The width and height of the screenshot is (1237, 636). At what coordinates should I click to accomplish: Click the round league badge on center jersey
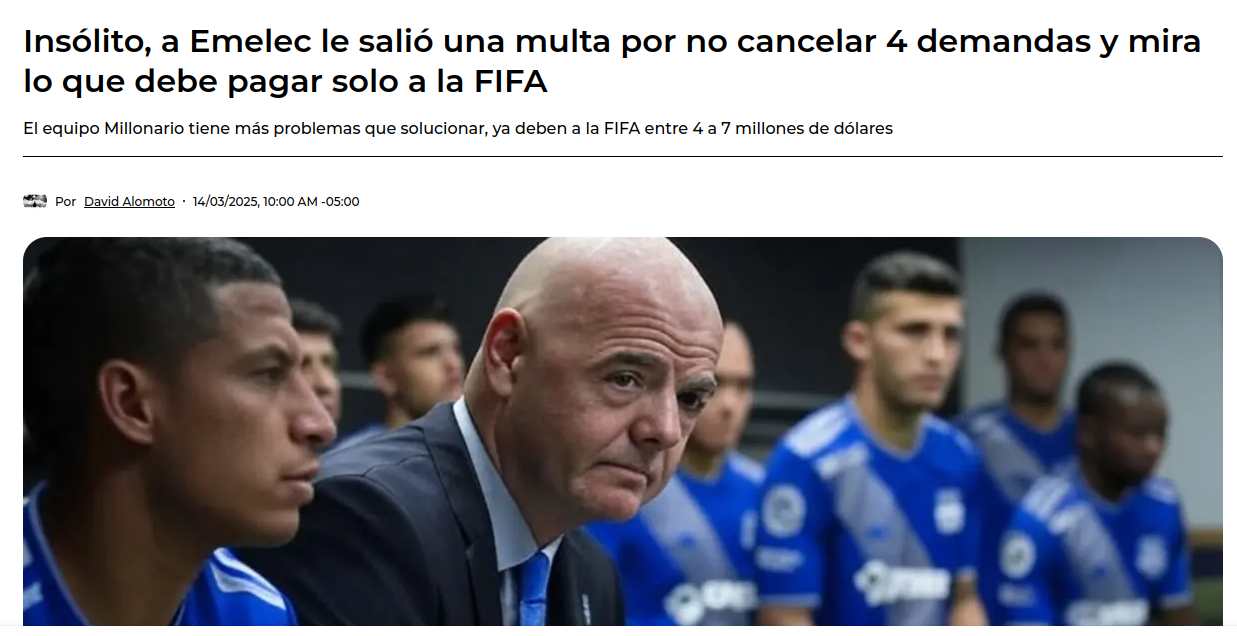(x=783, y=510)
